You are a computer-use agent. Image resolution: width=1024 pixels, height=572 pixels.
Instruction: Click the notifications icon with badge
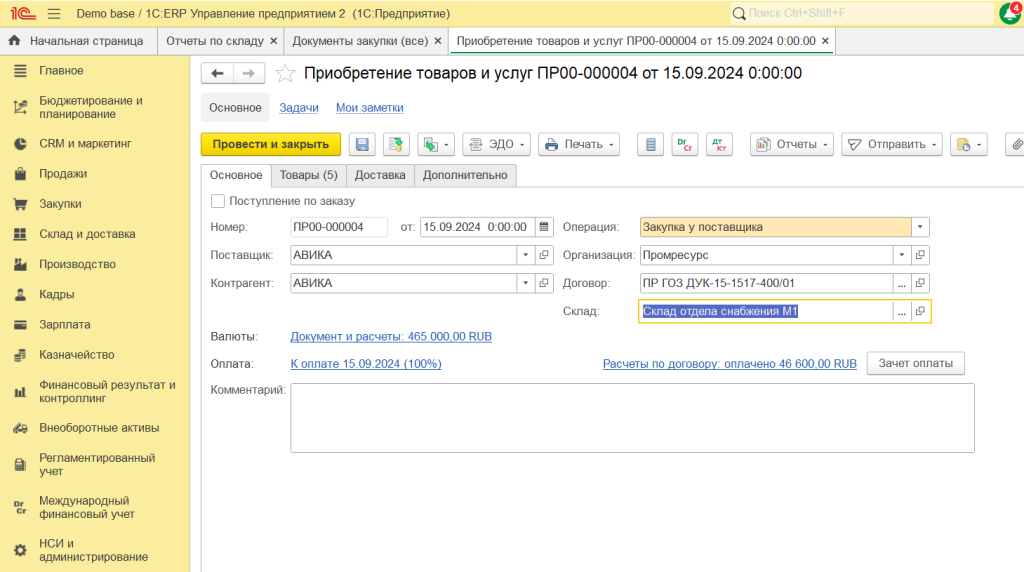tap(1011, 12)
